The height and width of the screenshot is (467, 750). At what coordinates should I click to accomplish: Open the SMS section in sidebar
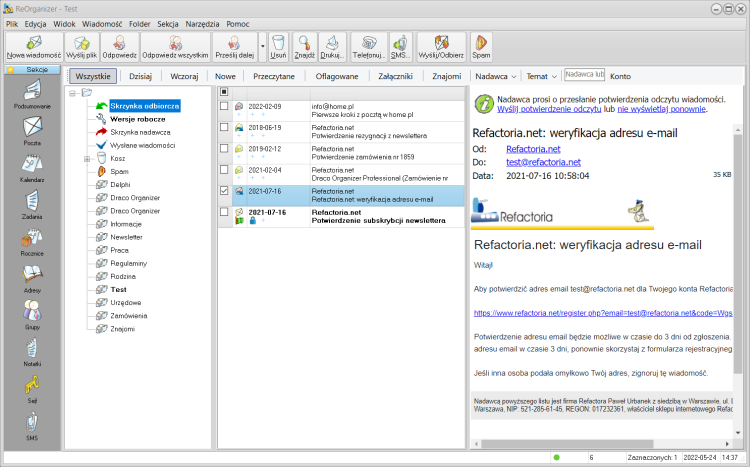[x=32, y=426]
